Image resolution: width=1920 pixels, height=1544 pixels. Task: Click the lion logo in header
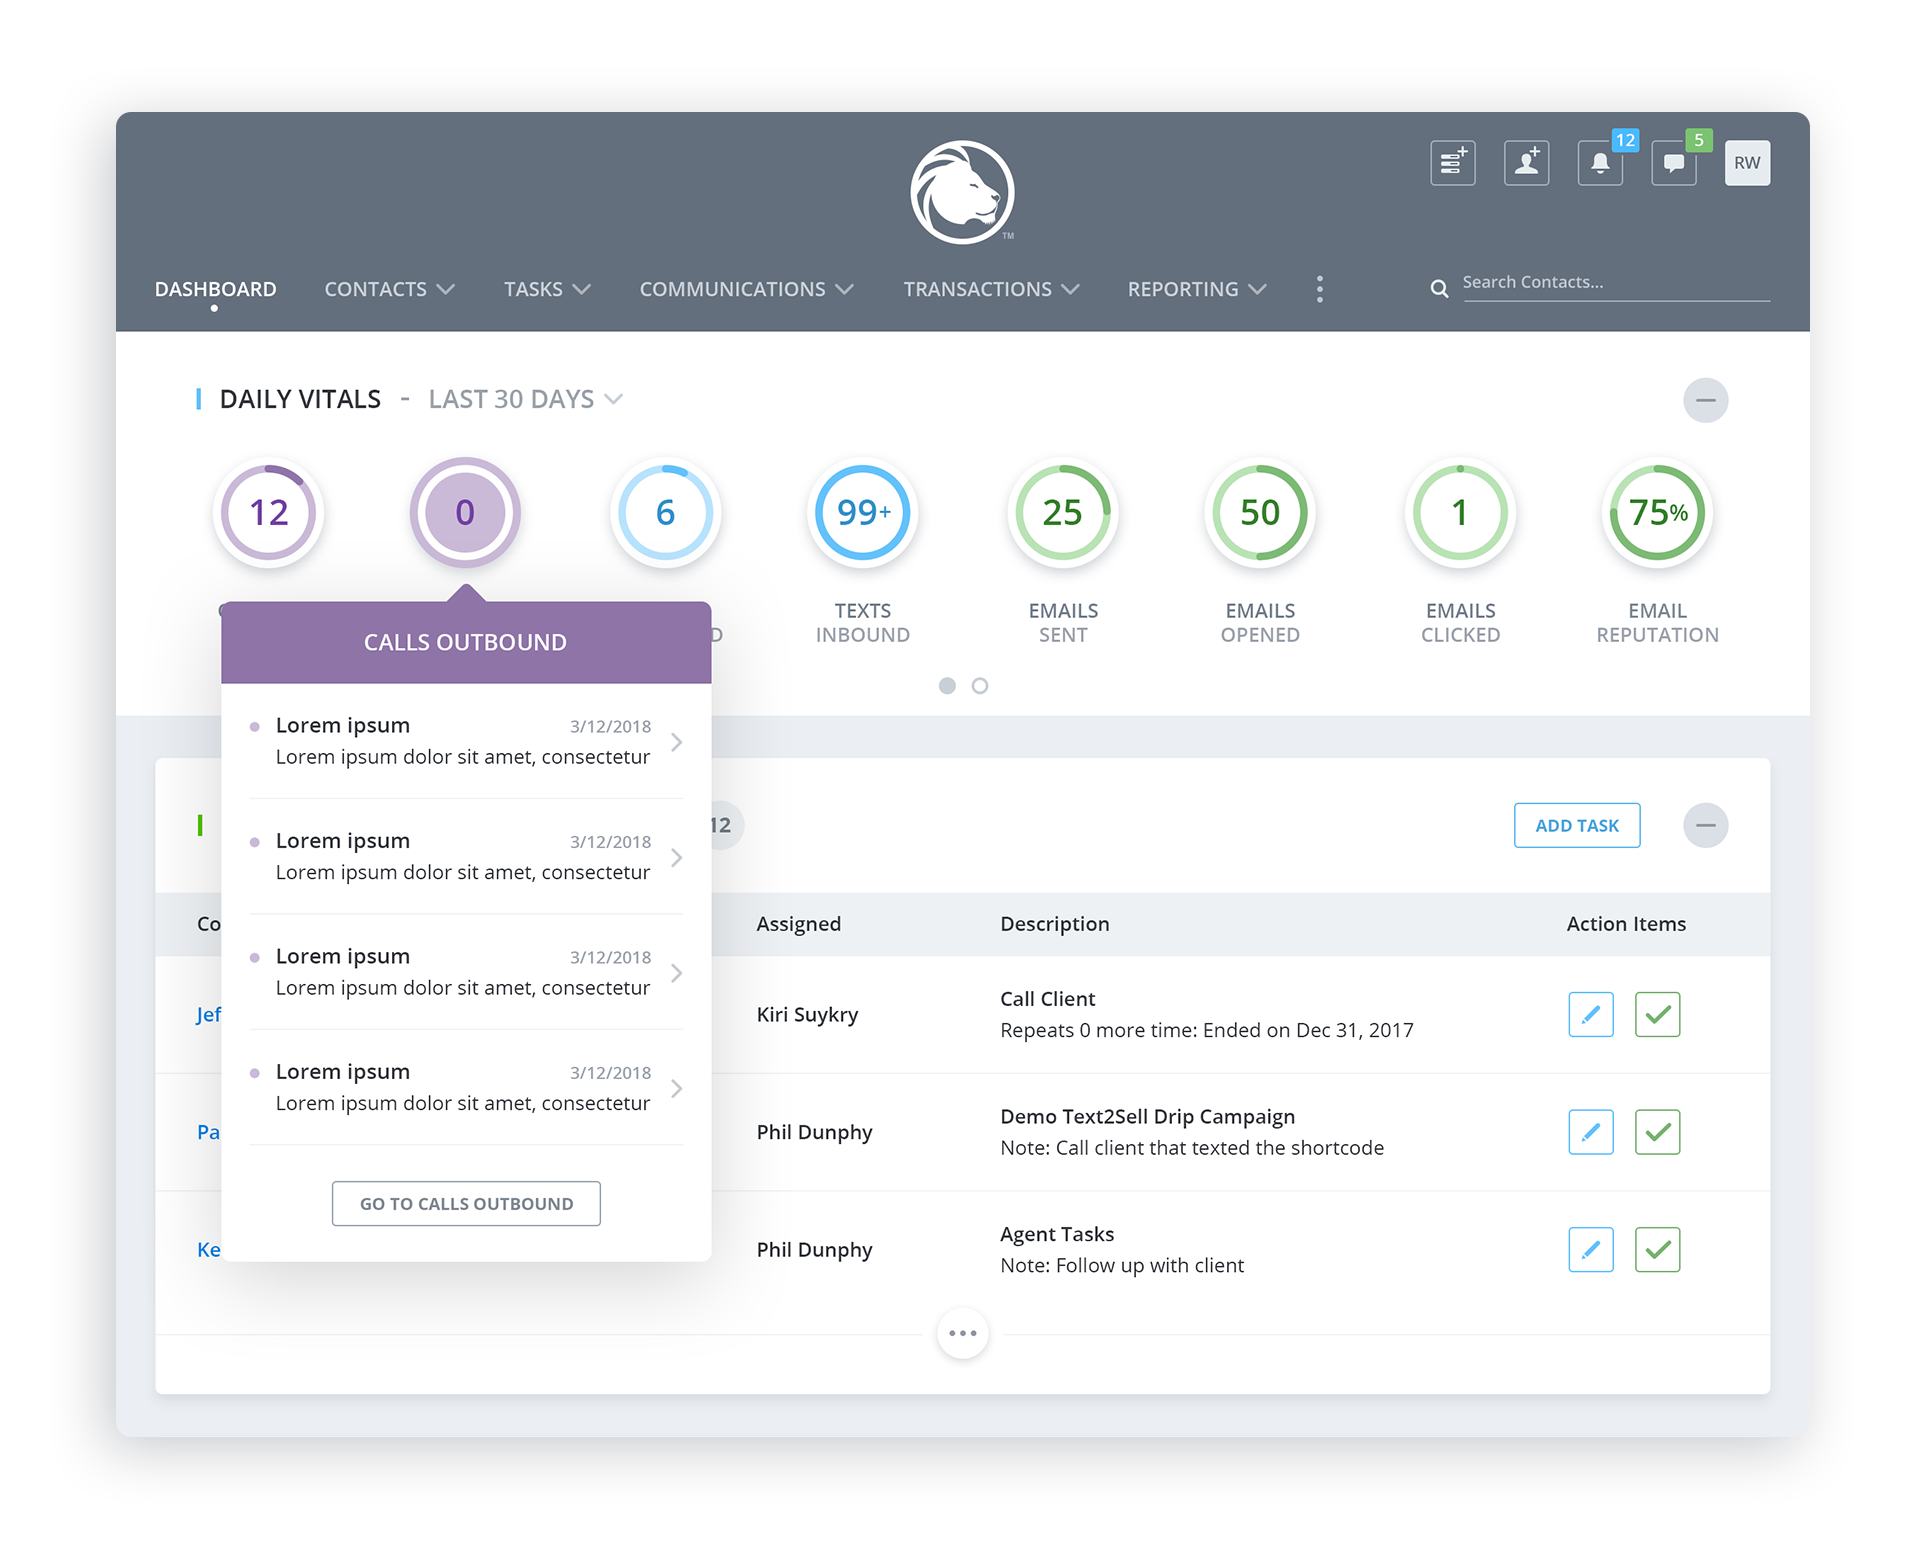click(x=962, y=193)
